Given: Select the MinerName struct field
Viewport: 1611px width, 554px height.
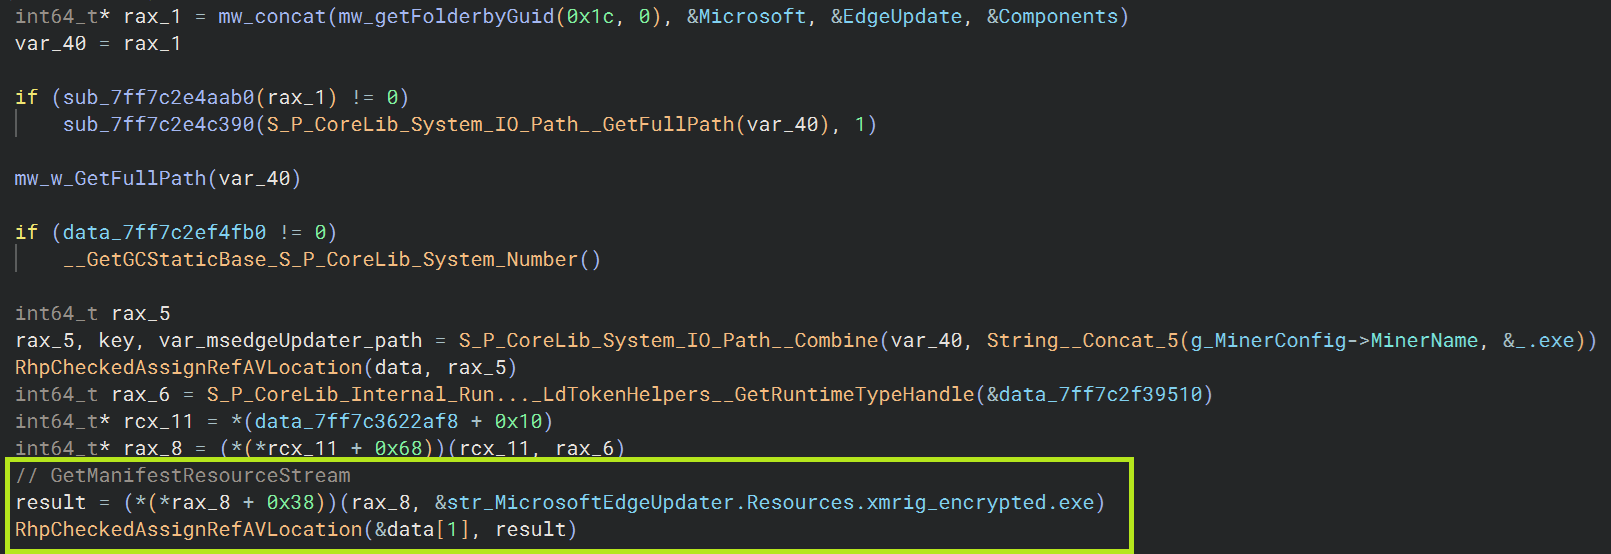Looking at the screenshot, I should tap(1423, 341).
